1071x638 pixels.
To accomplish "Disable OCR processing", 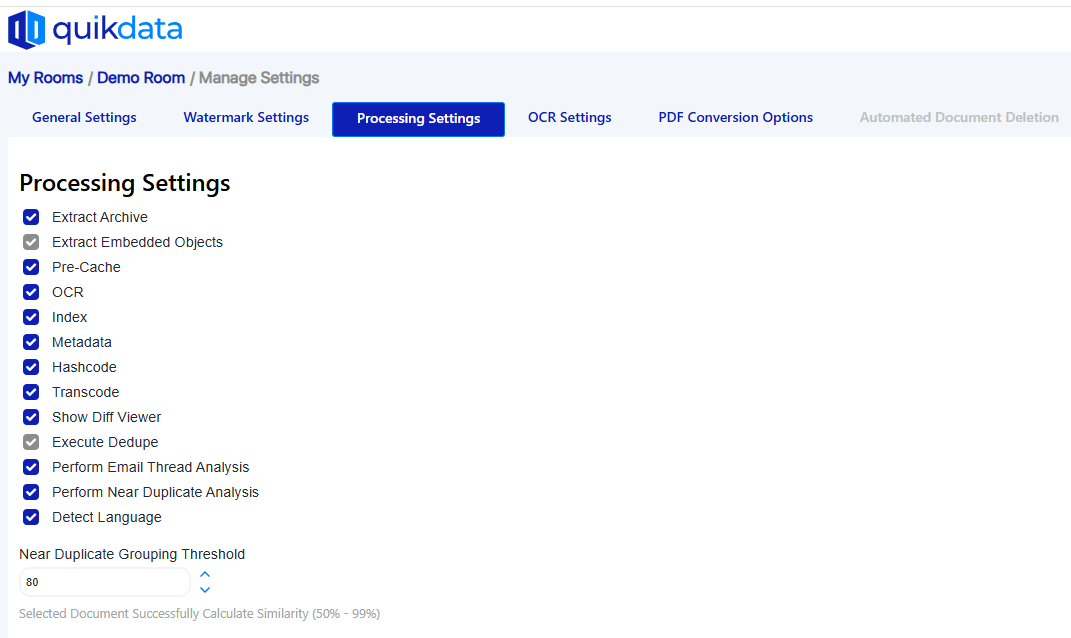I will 30,292.
